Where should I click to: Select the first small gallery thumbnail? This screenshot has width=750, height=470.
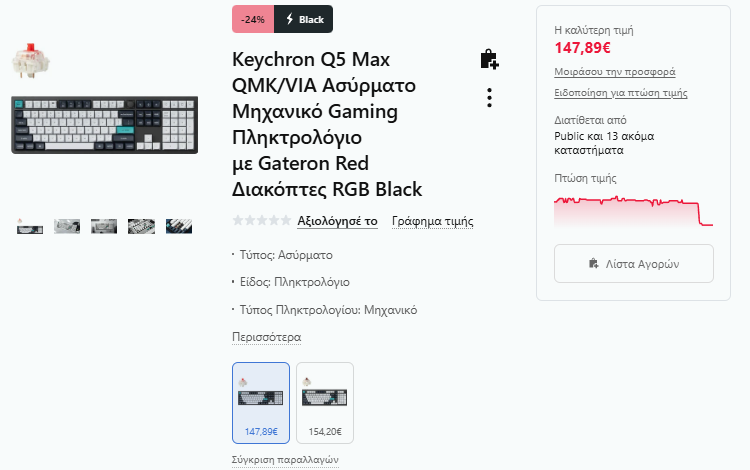[x=30, y=226]
